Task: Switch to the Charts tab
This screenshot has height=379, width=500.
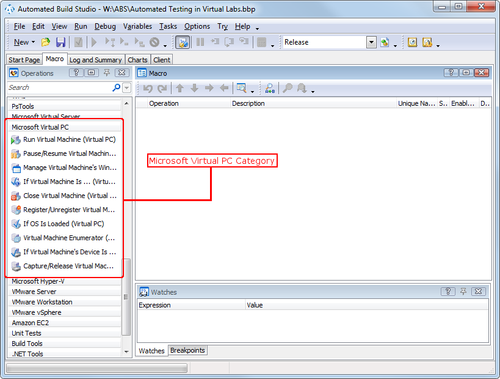Action: click(138, 60)
